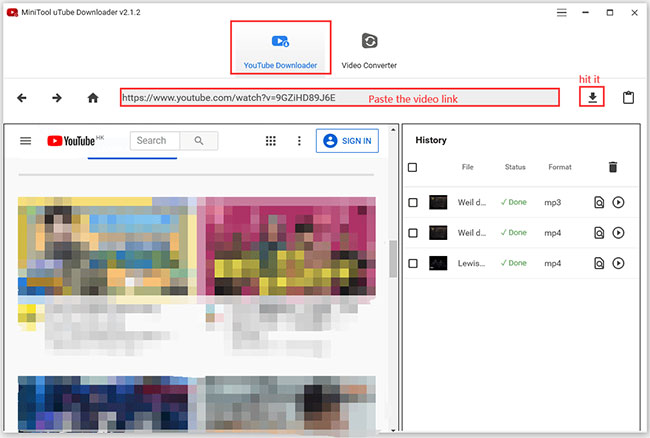Open the thumbnail of the Weil d... mp4 entry
650x438 pixels.
click(x=438, y=233)
